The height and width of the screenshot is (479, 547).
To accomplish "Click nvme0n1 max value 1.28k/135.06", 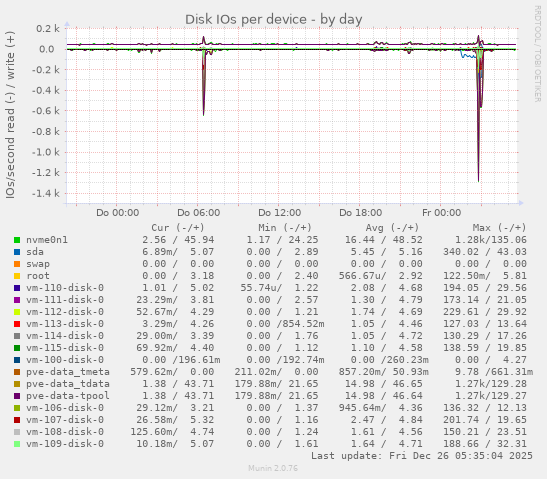I will pos(490,240).
